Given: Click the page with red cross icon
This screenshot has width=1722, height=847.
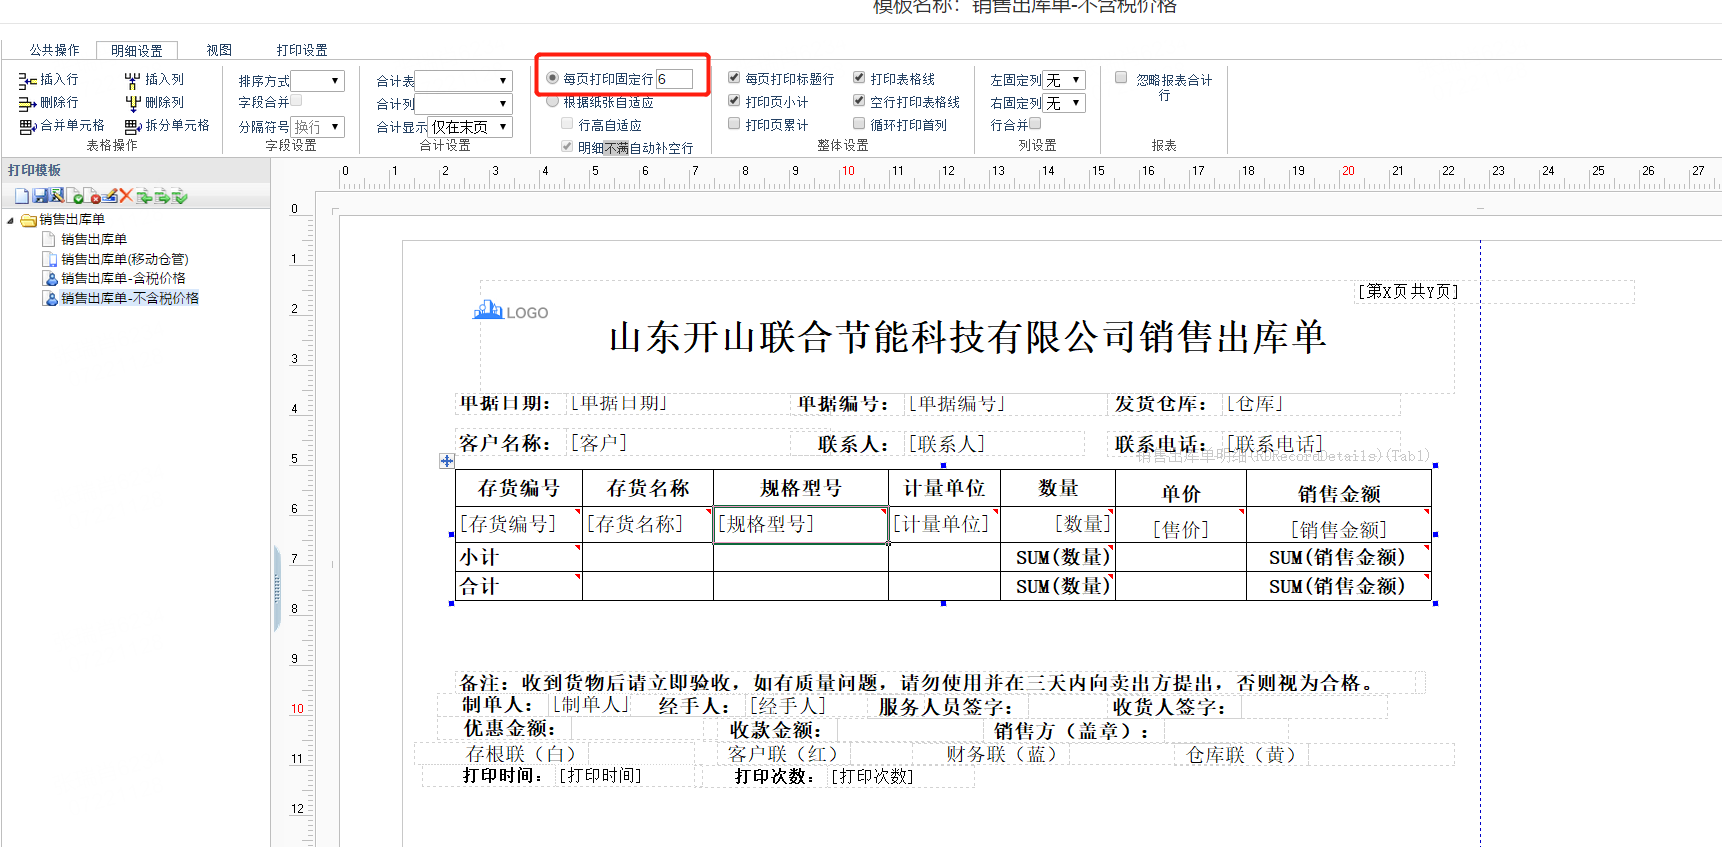Looking at the screenshot, I should pyautogui.click(x=92, y=196).
